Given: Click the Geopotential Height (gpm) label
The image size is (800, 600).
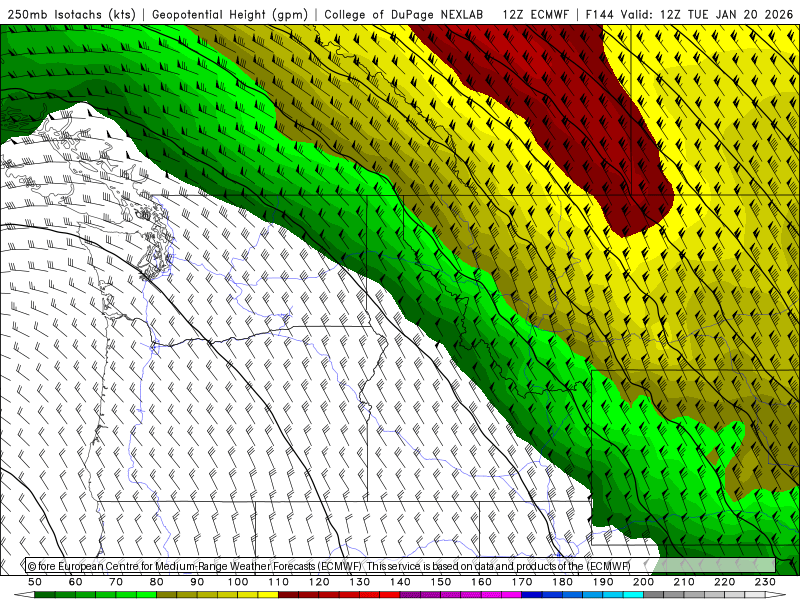Looking at the screenshot, I should (230, 15).
